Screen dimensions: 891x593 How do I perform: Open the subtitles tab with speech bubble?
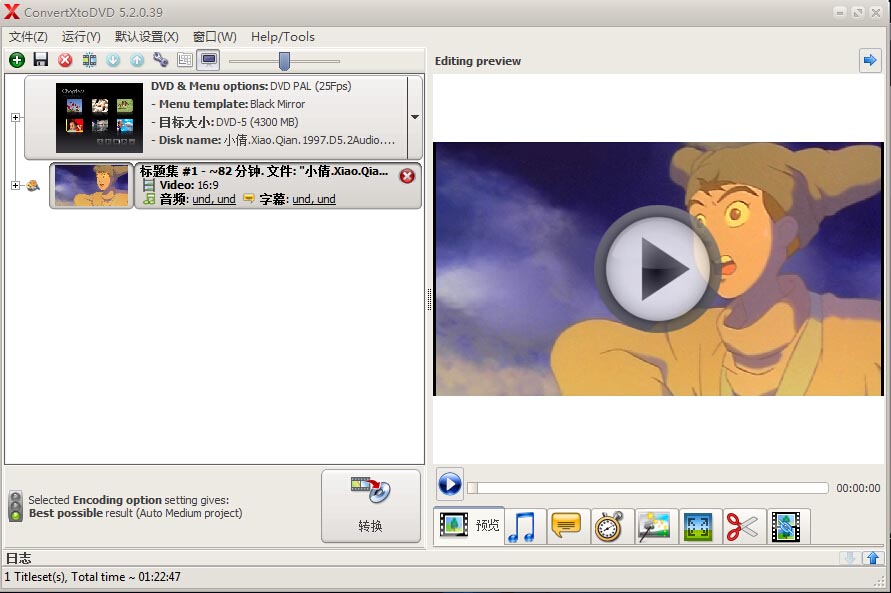coord(567,527)
